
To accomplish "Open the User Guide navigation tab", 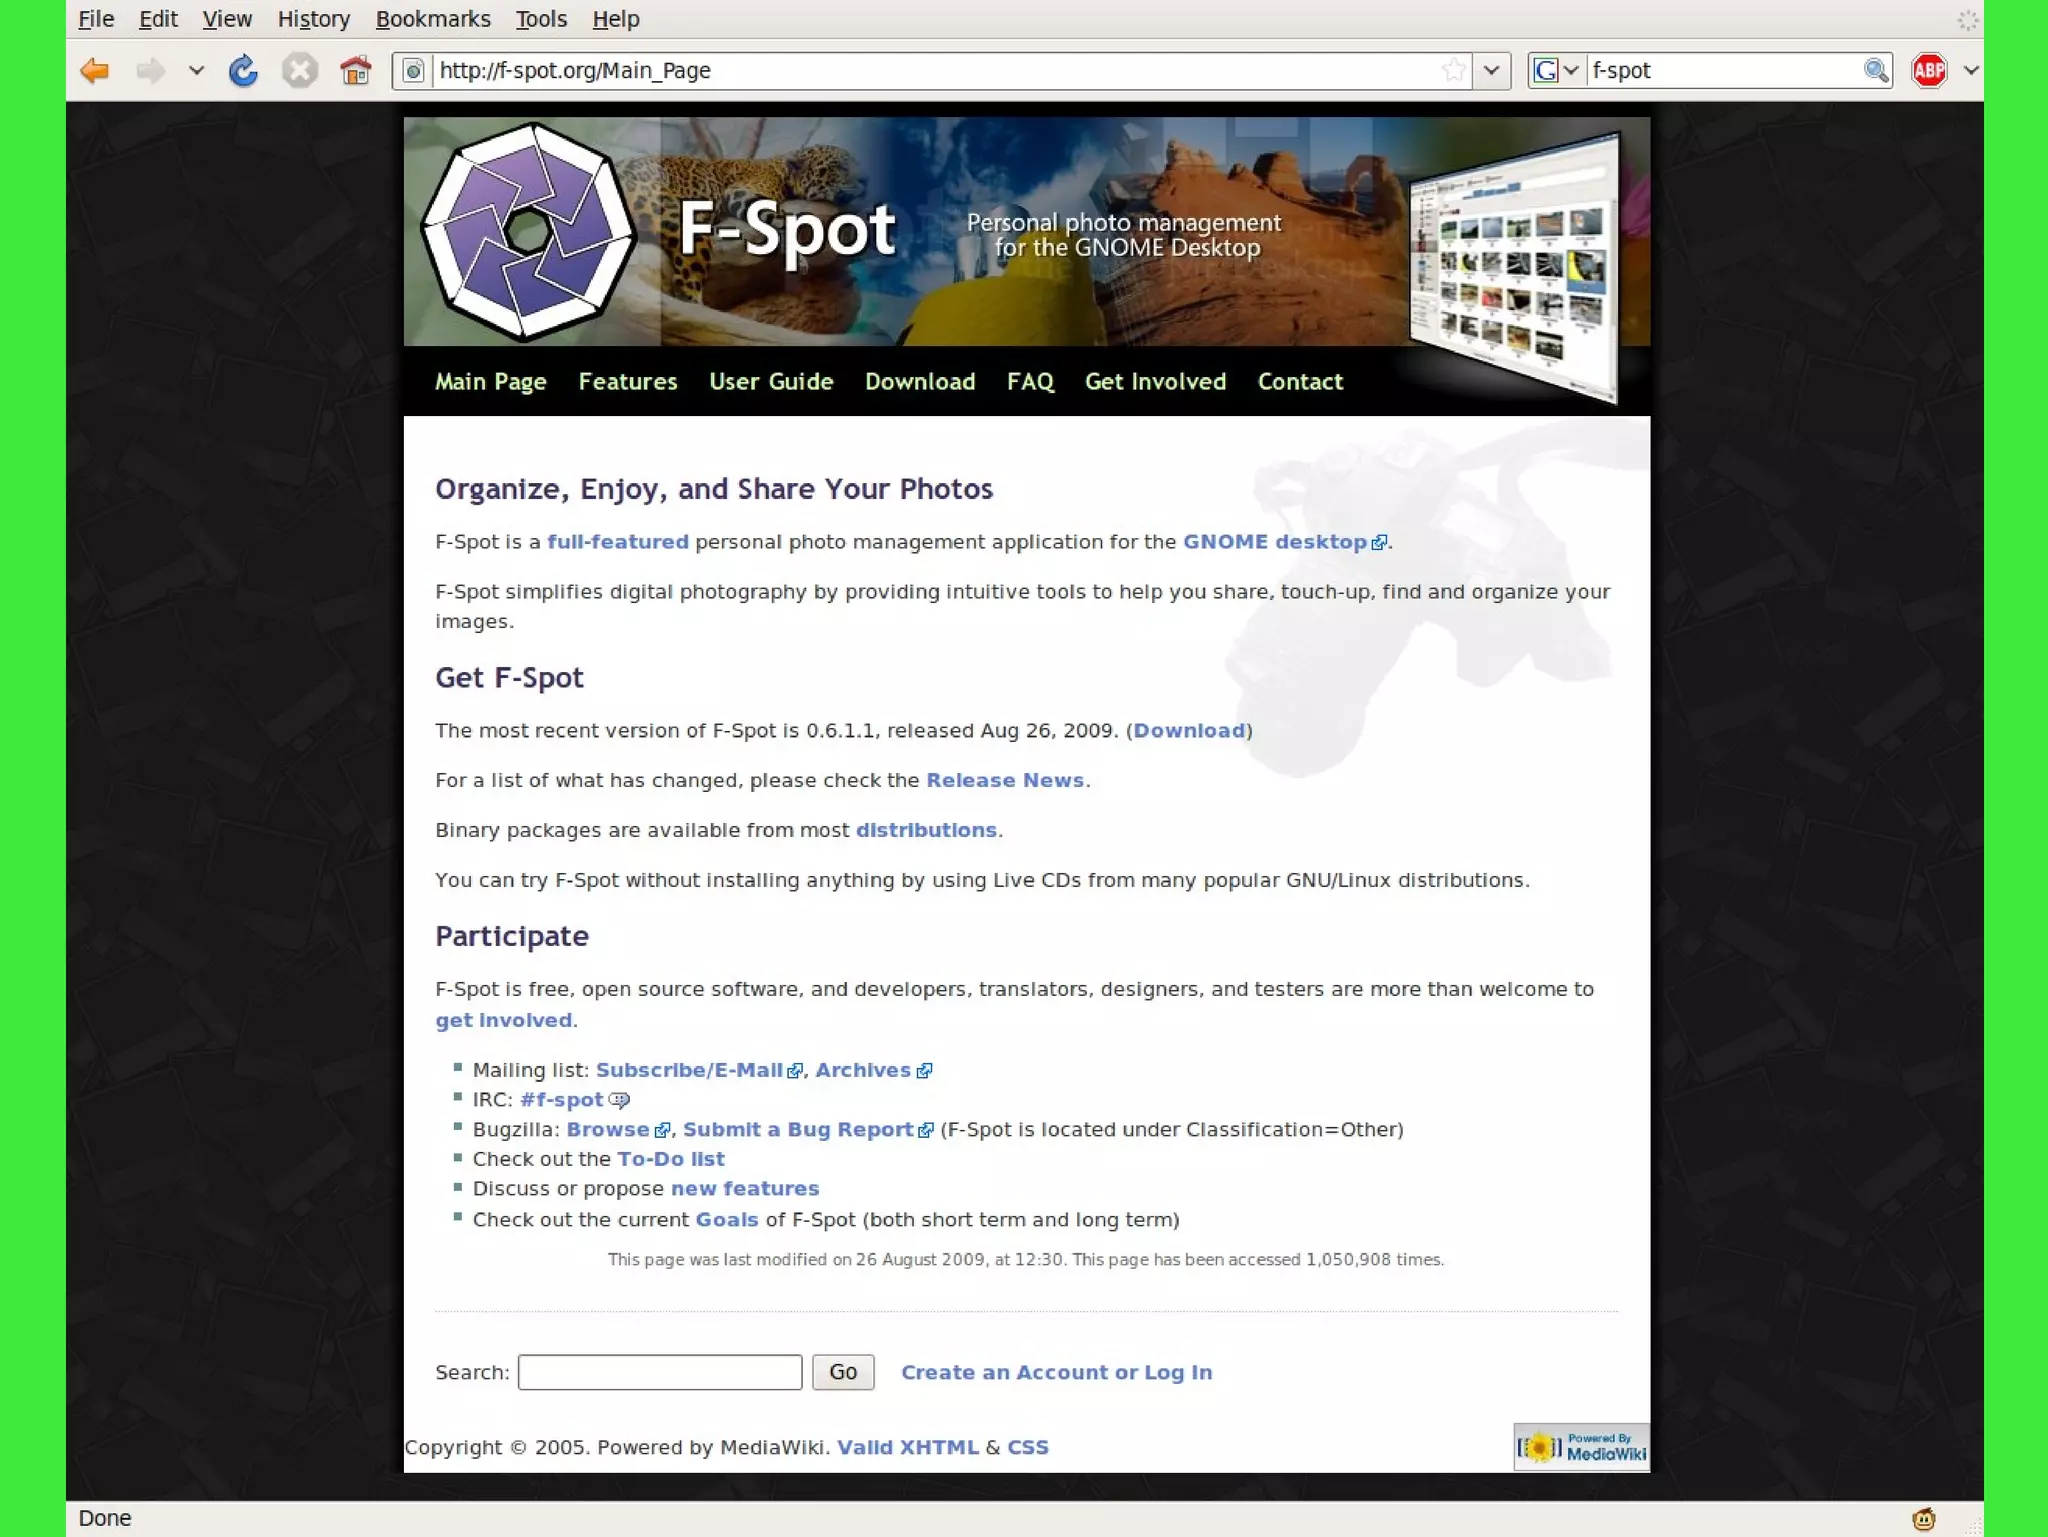I will (770, 381).
